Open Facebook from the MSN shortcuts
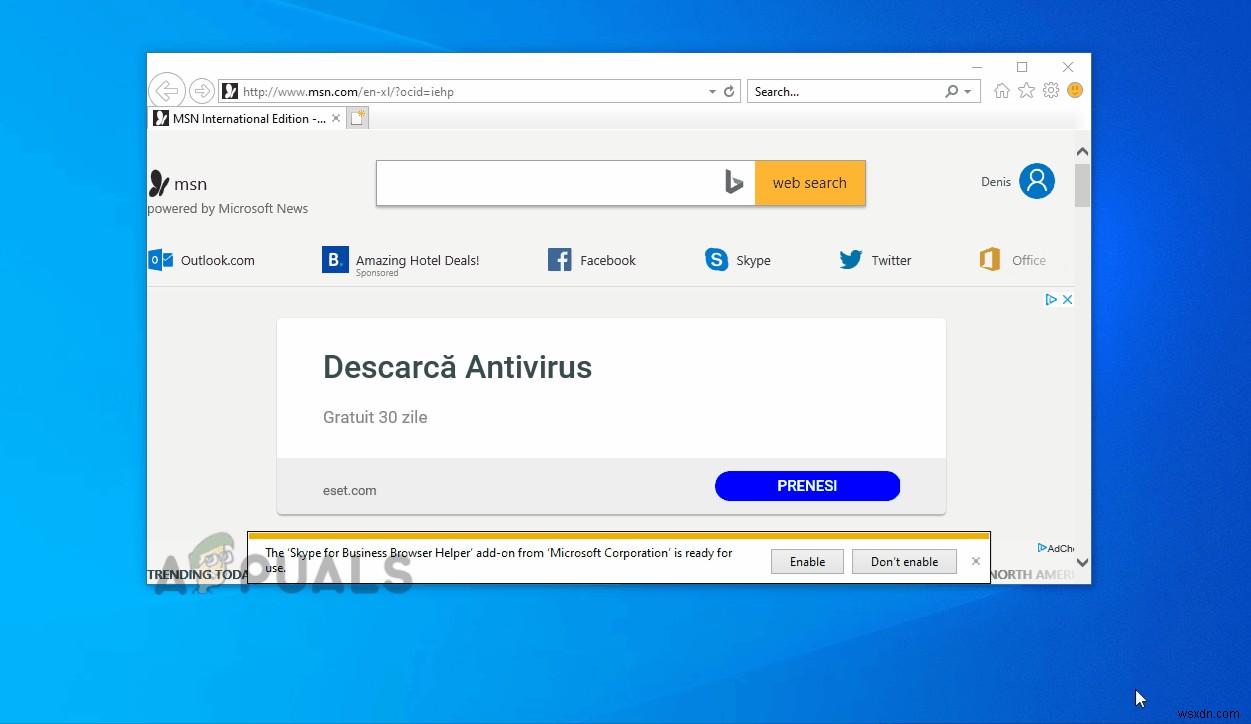The image size is (1251, 724). (x=592, y=259)
